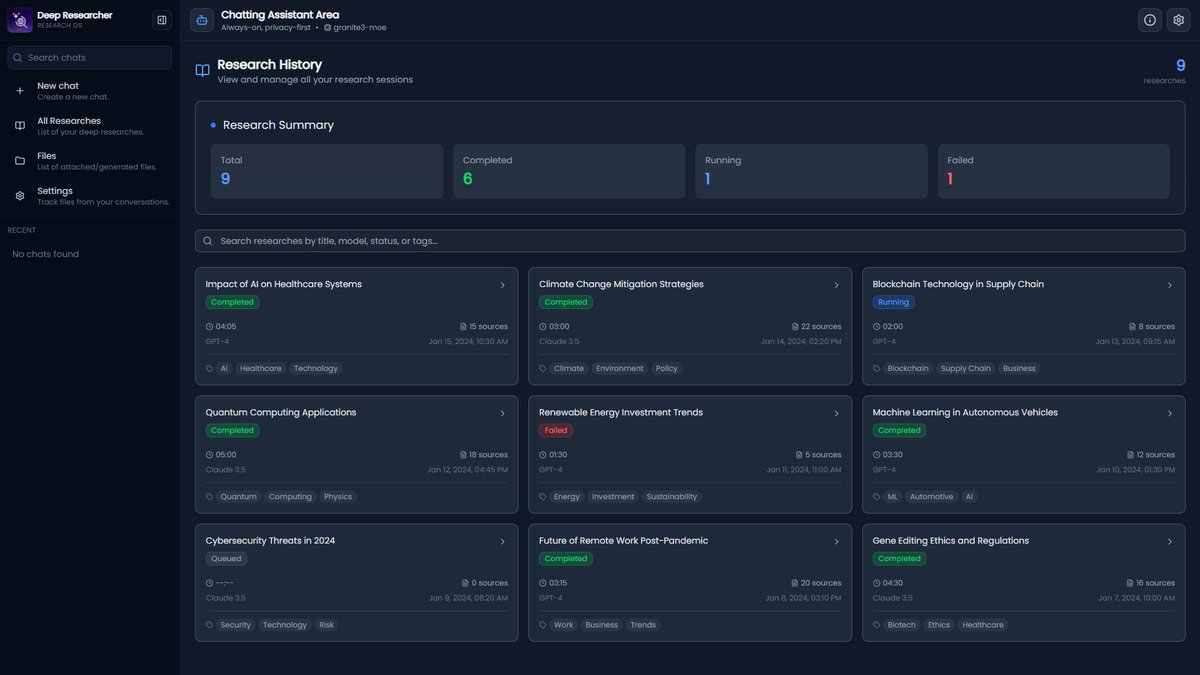Click sources document icon on Climate Change card
1200x675 pixels.
796,327
